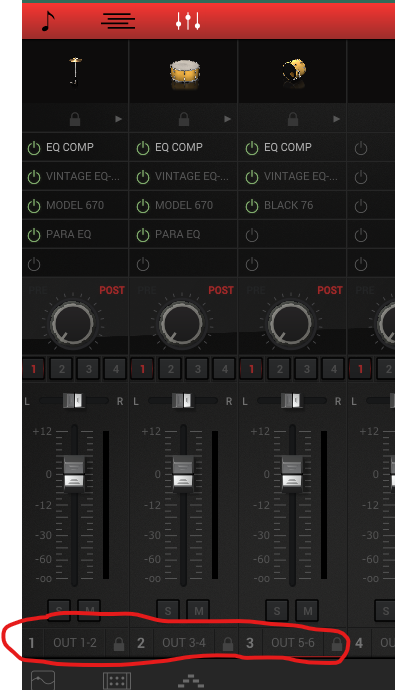Toggle power for MODEL 670 on channel 1

click(34, 206)
